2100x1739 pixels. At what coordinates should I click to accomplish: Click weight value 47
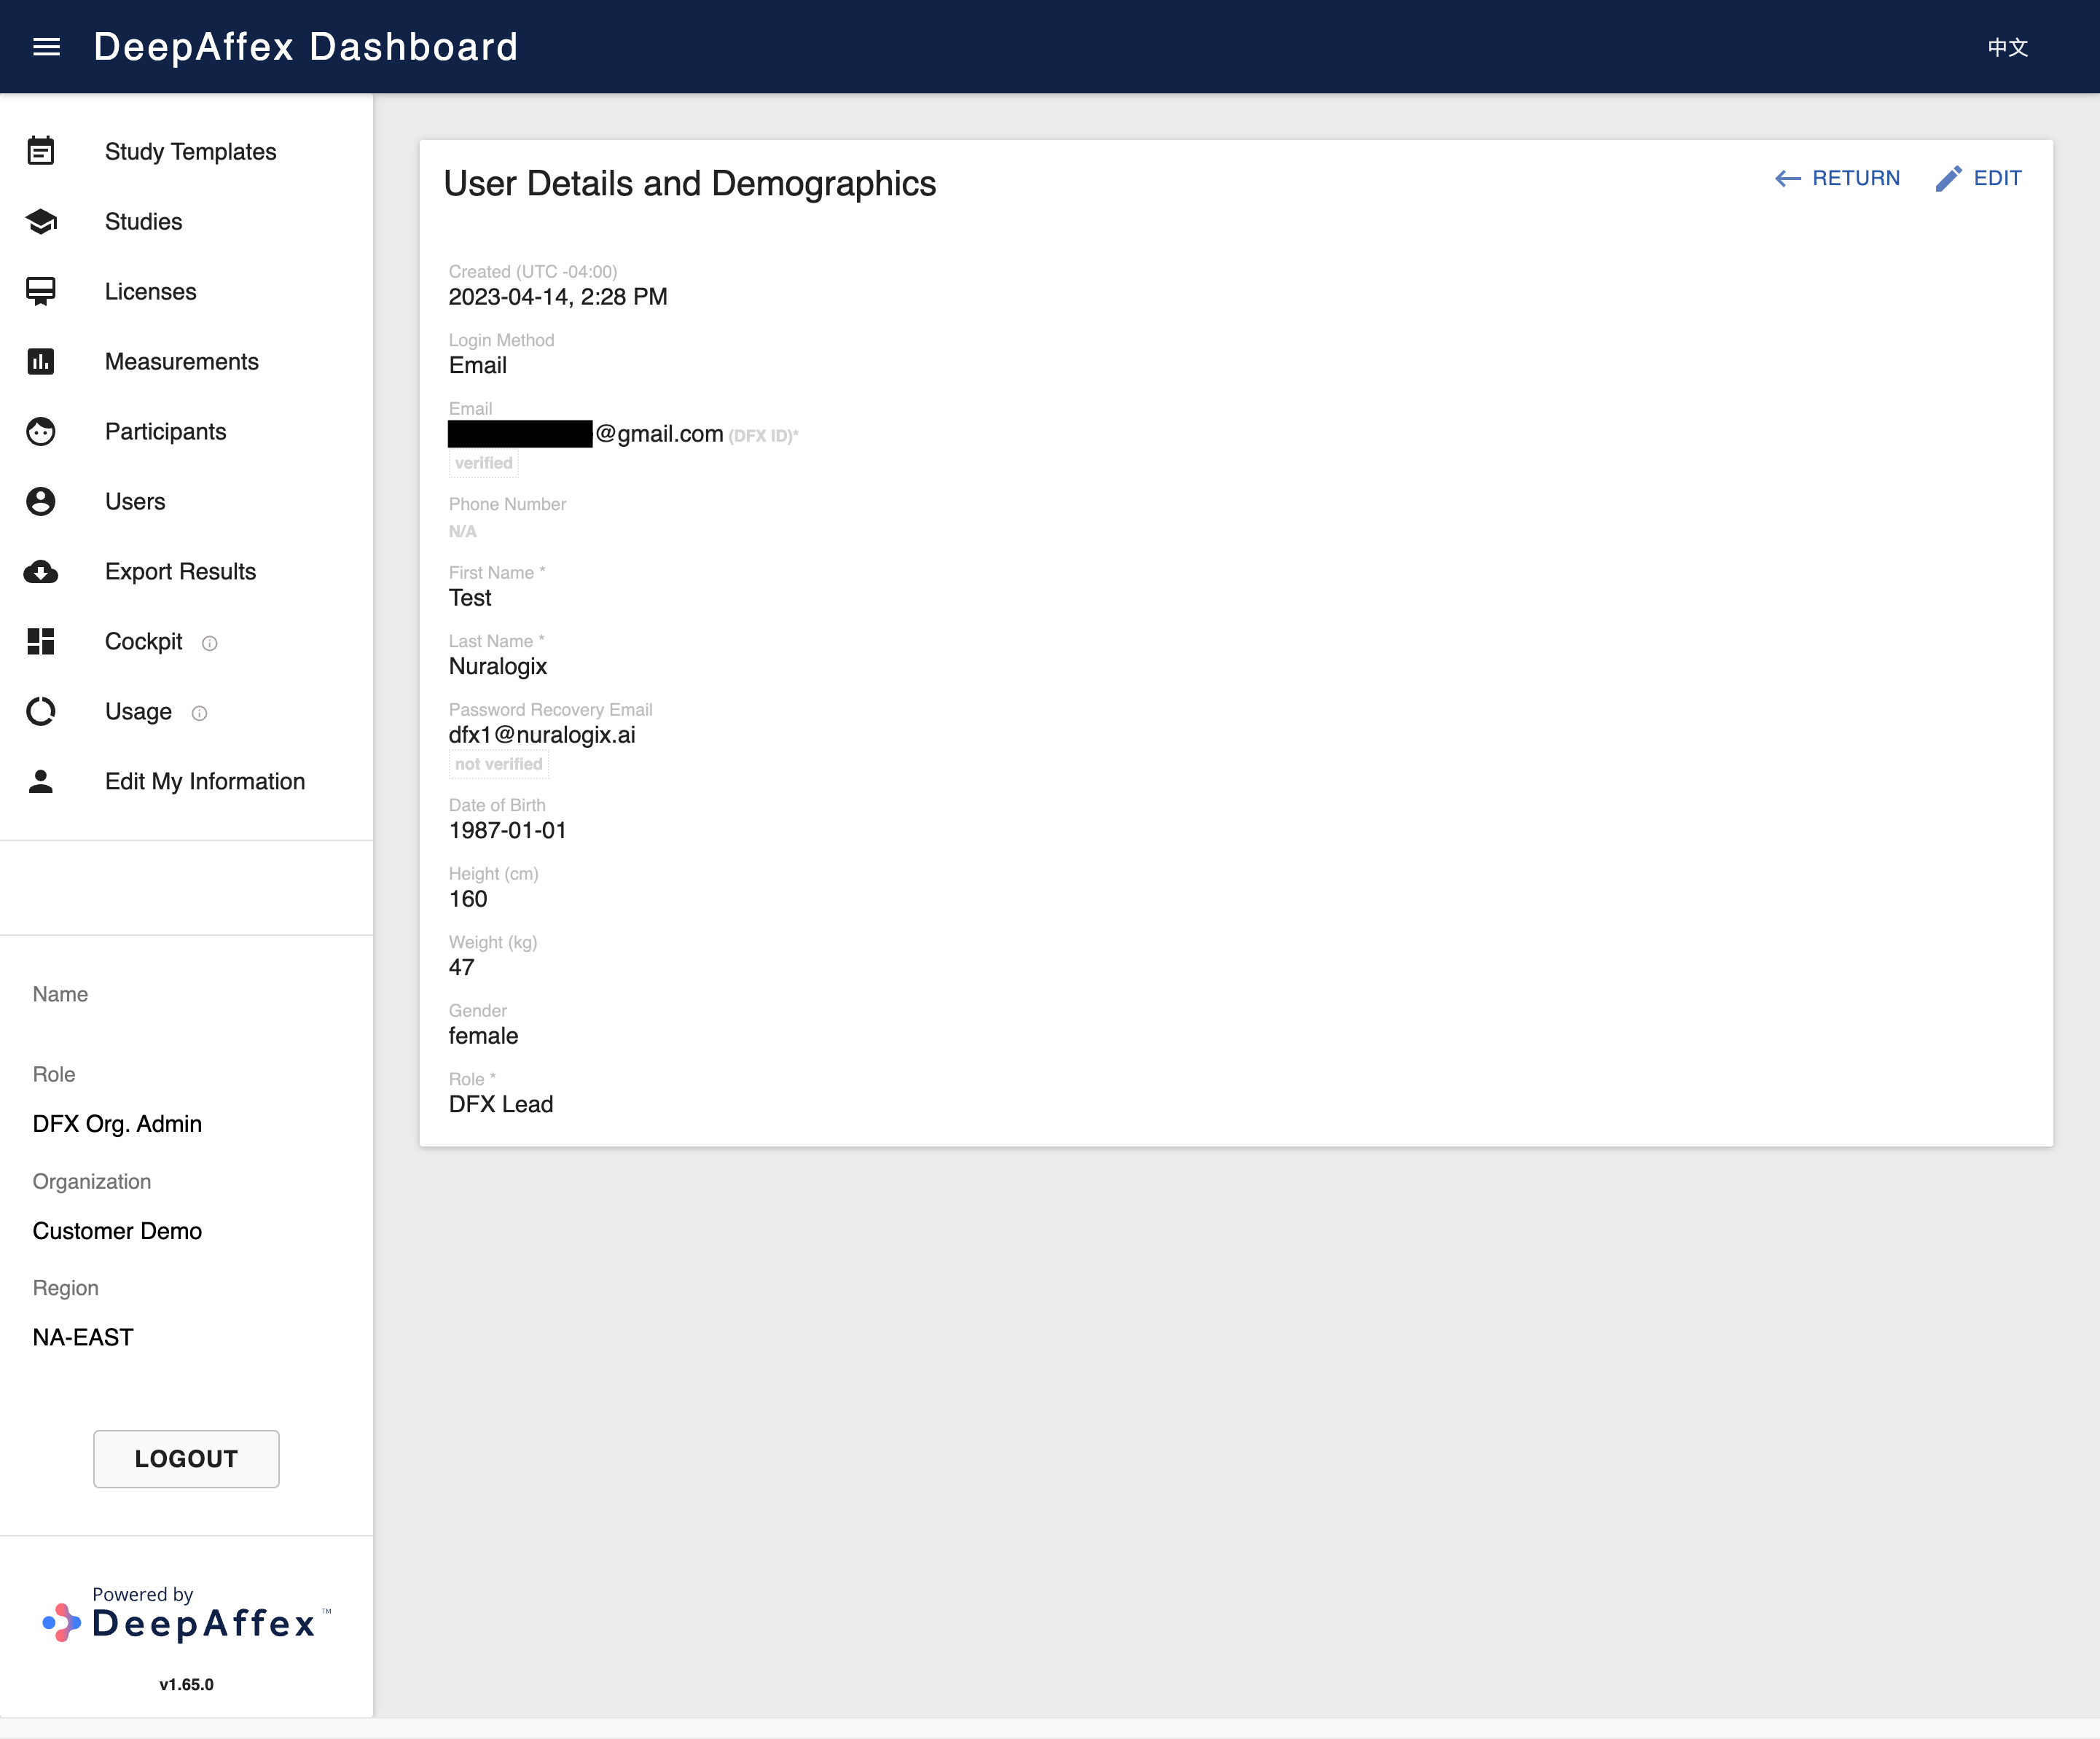pos(461,968)
